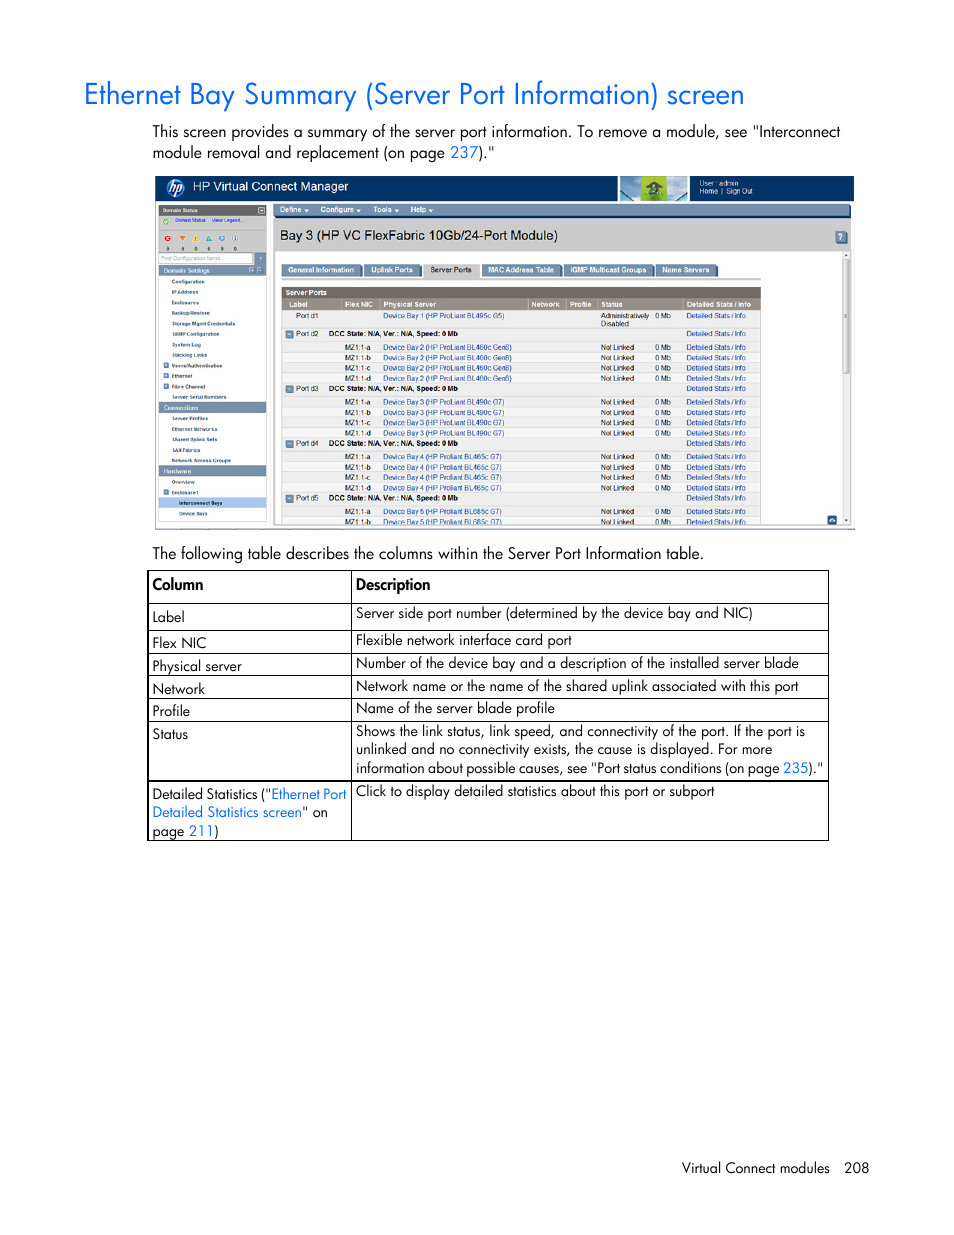
Task: Select Stacking Links in the sidebar
Action: 190,355
